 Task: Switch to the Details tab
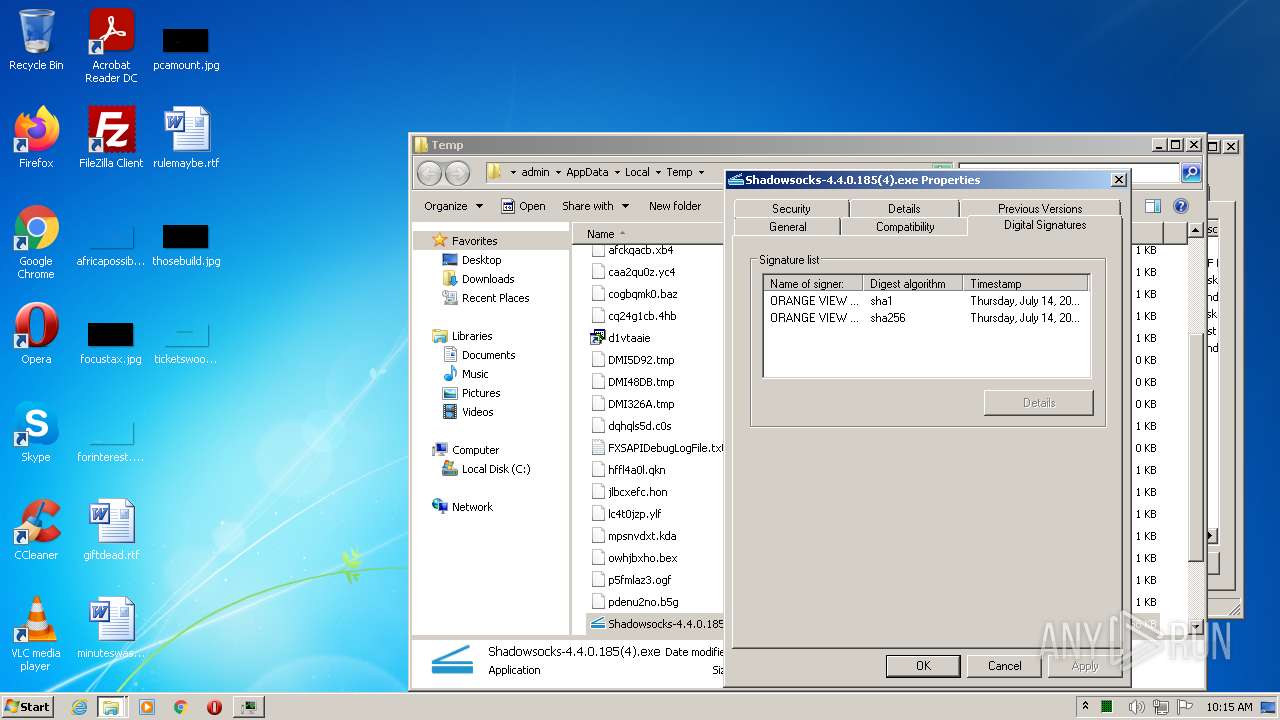tap(904, 209)
